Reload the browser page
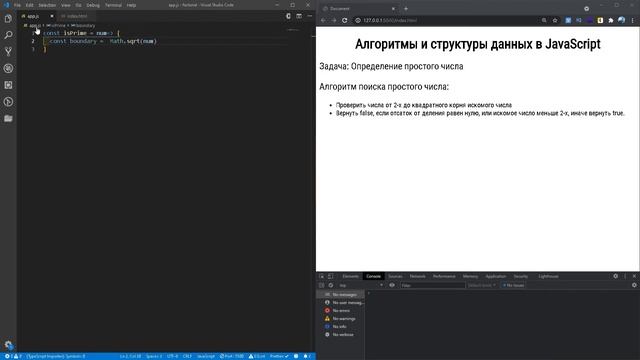Viewport: 640px width, 360px height. coord(344,20)
